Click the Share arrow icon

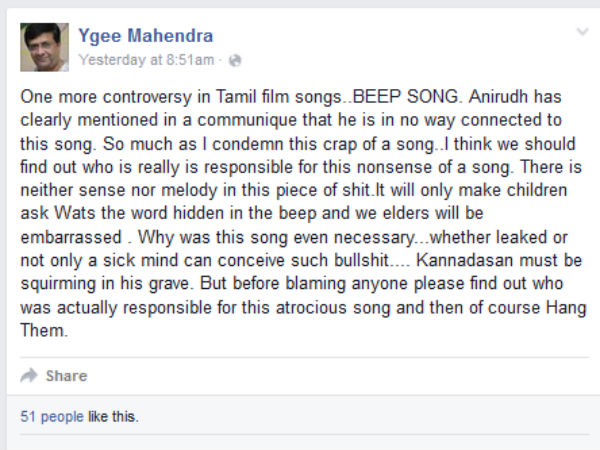(x=29, y=376)
